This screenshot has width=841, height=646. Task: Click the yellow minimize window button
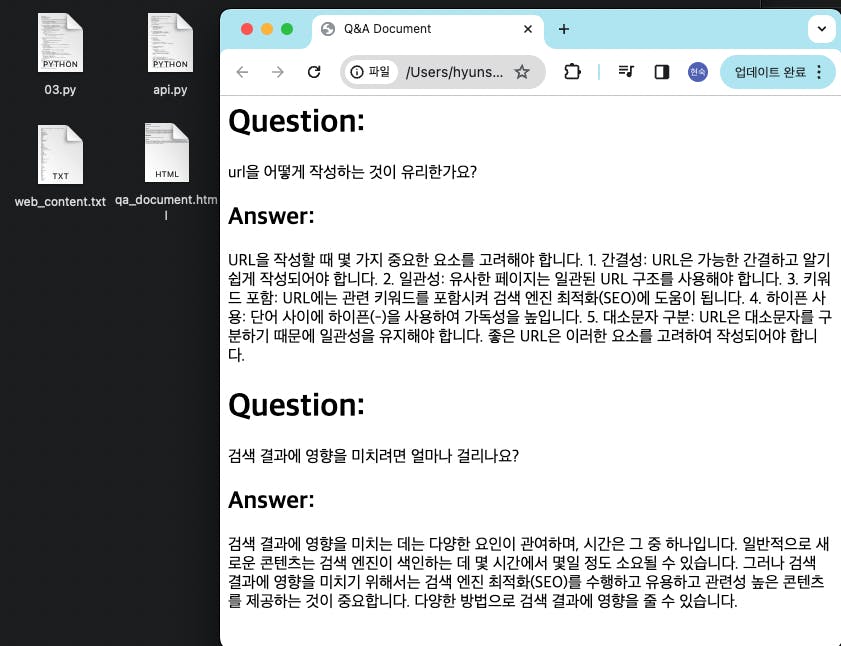pyautogui.click(x=267, y=29)
